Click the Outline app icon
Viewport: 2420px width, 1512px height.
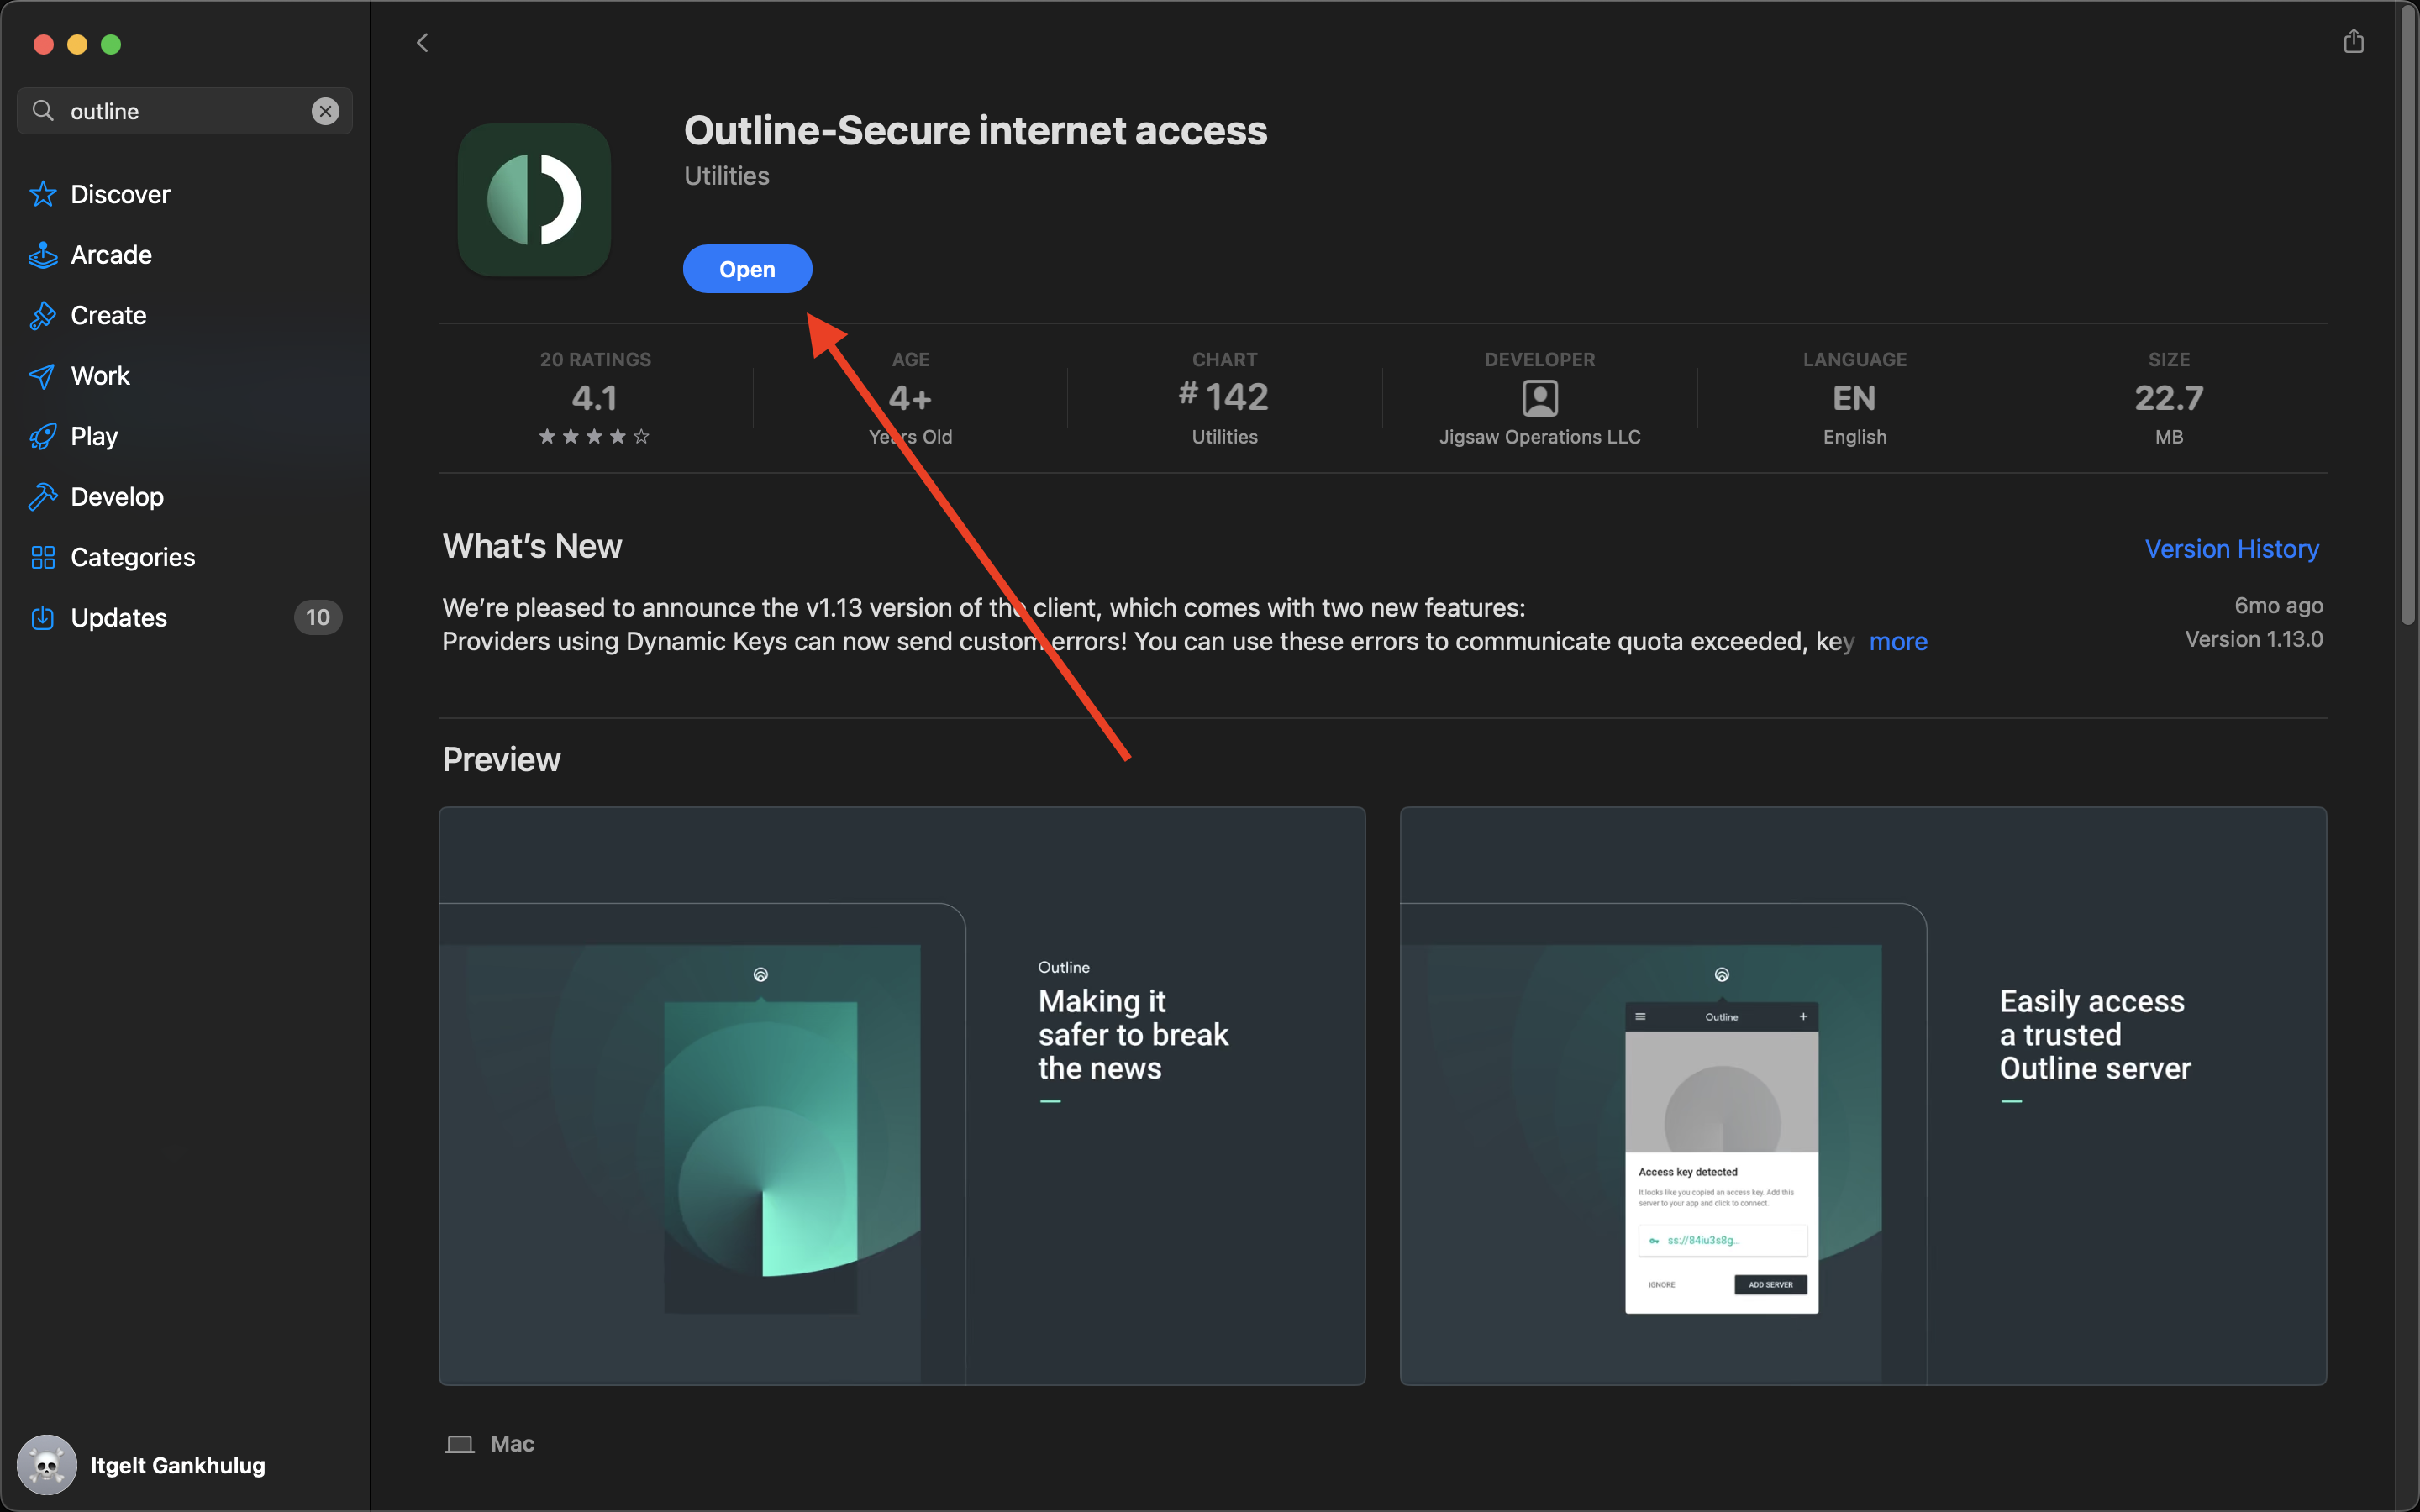tap(534, 200)
